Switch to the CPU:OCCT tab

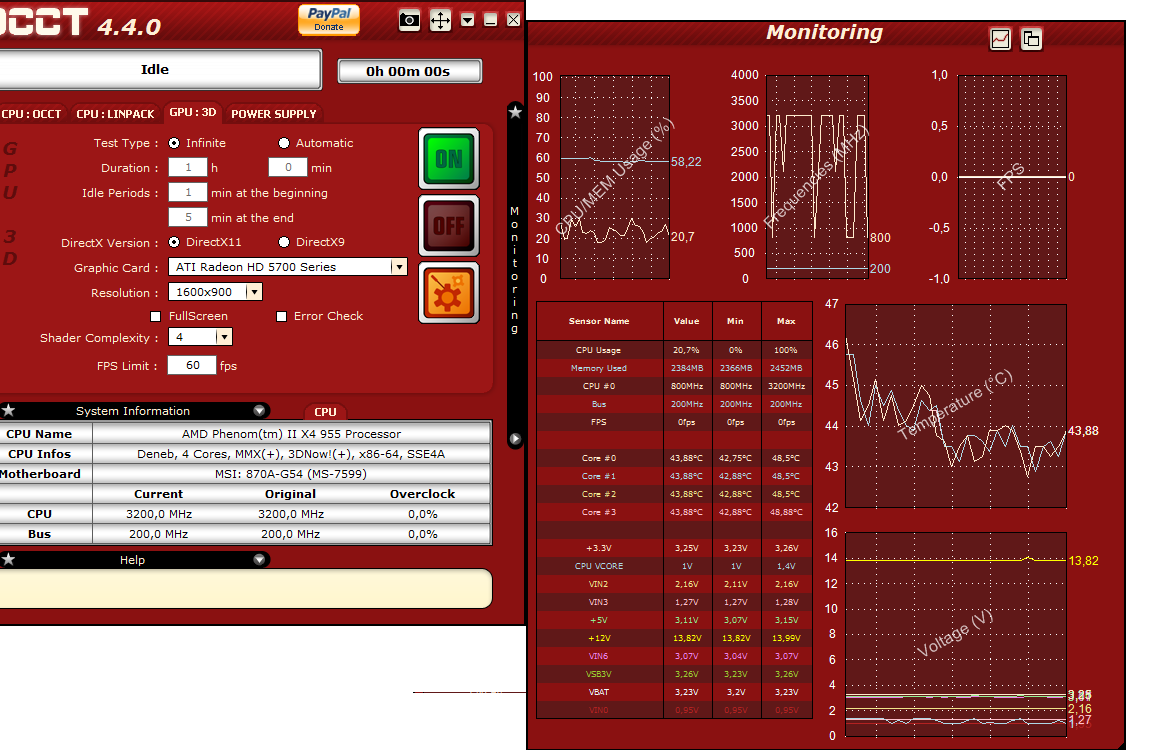[31, 114]
